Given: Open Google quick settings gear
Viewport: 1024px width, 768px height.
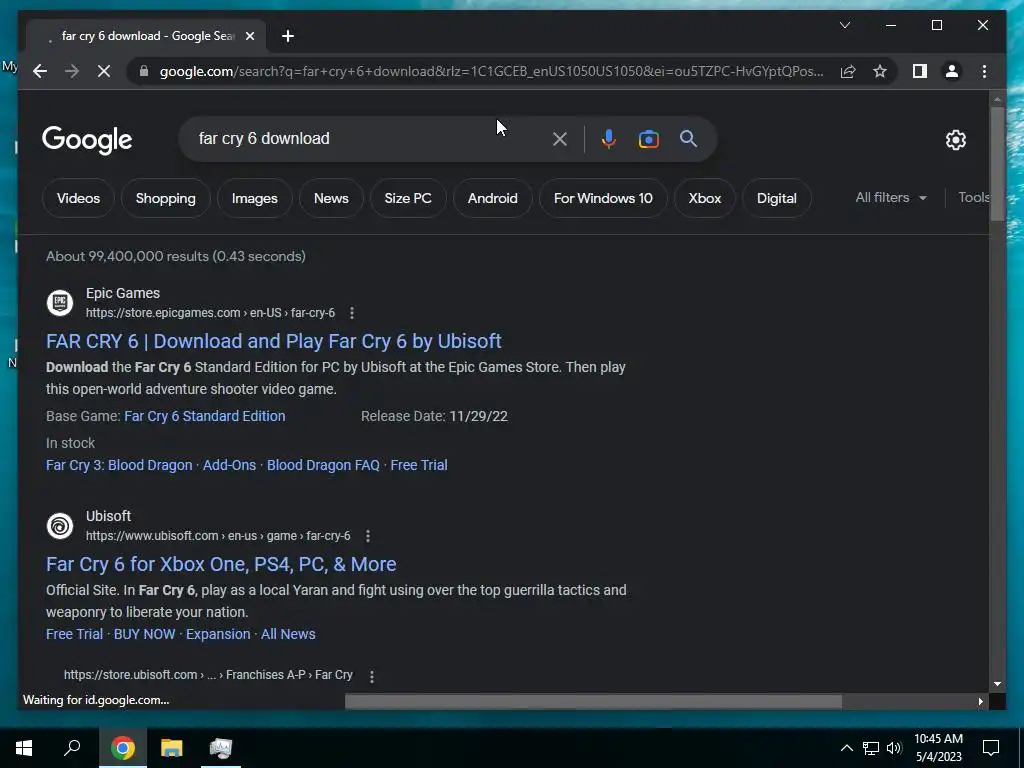Looking at the screenshot, I should 955,139.
